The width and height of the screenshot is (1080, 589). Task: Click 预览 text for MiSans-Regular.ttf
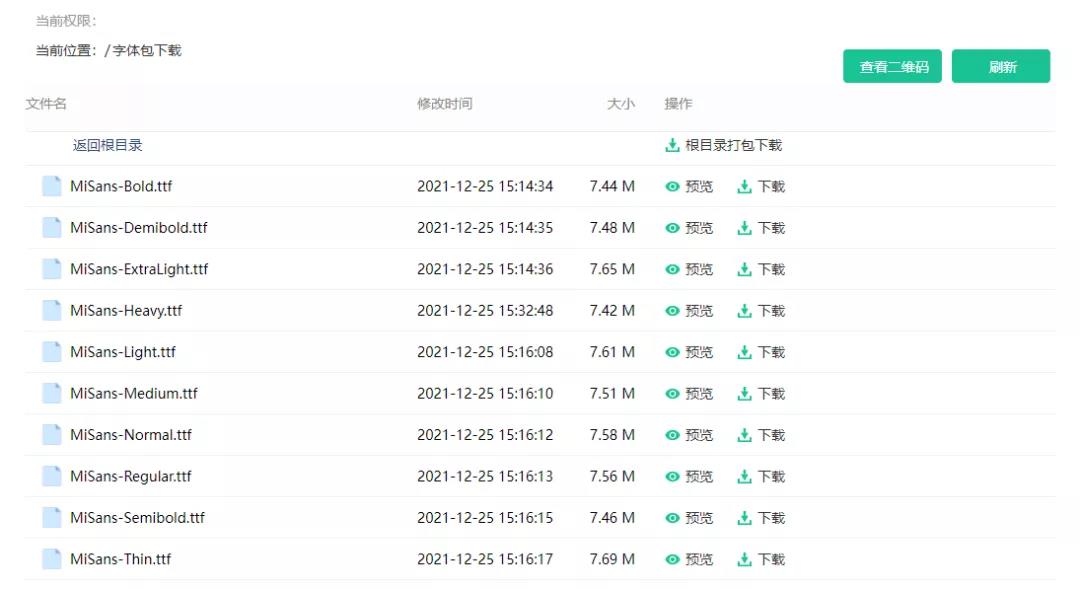[x=699, y=476]
